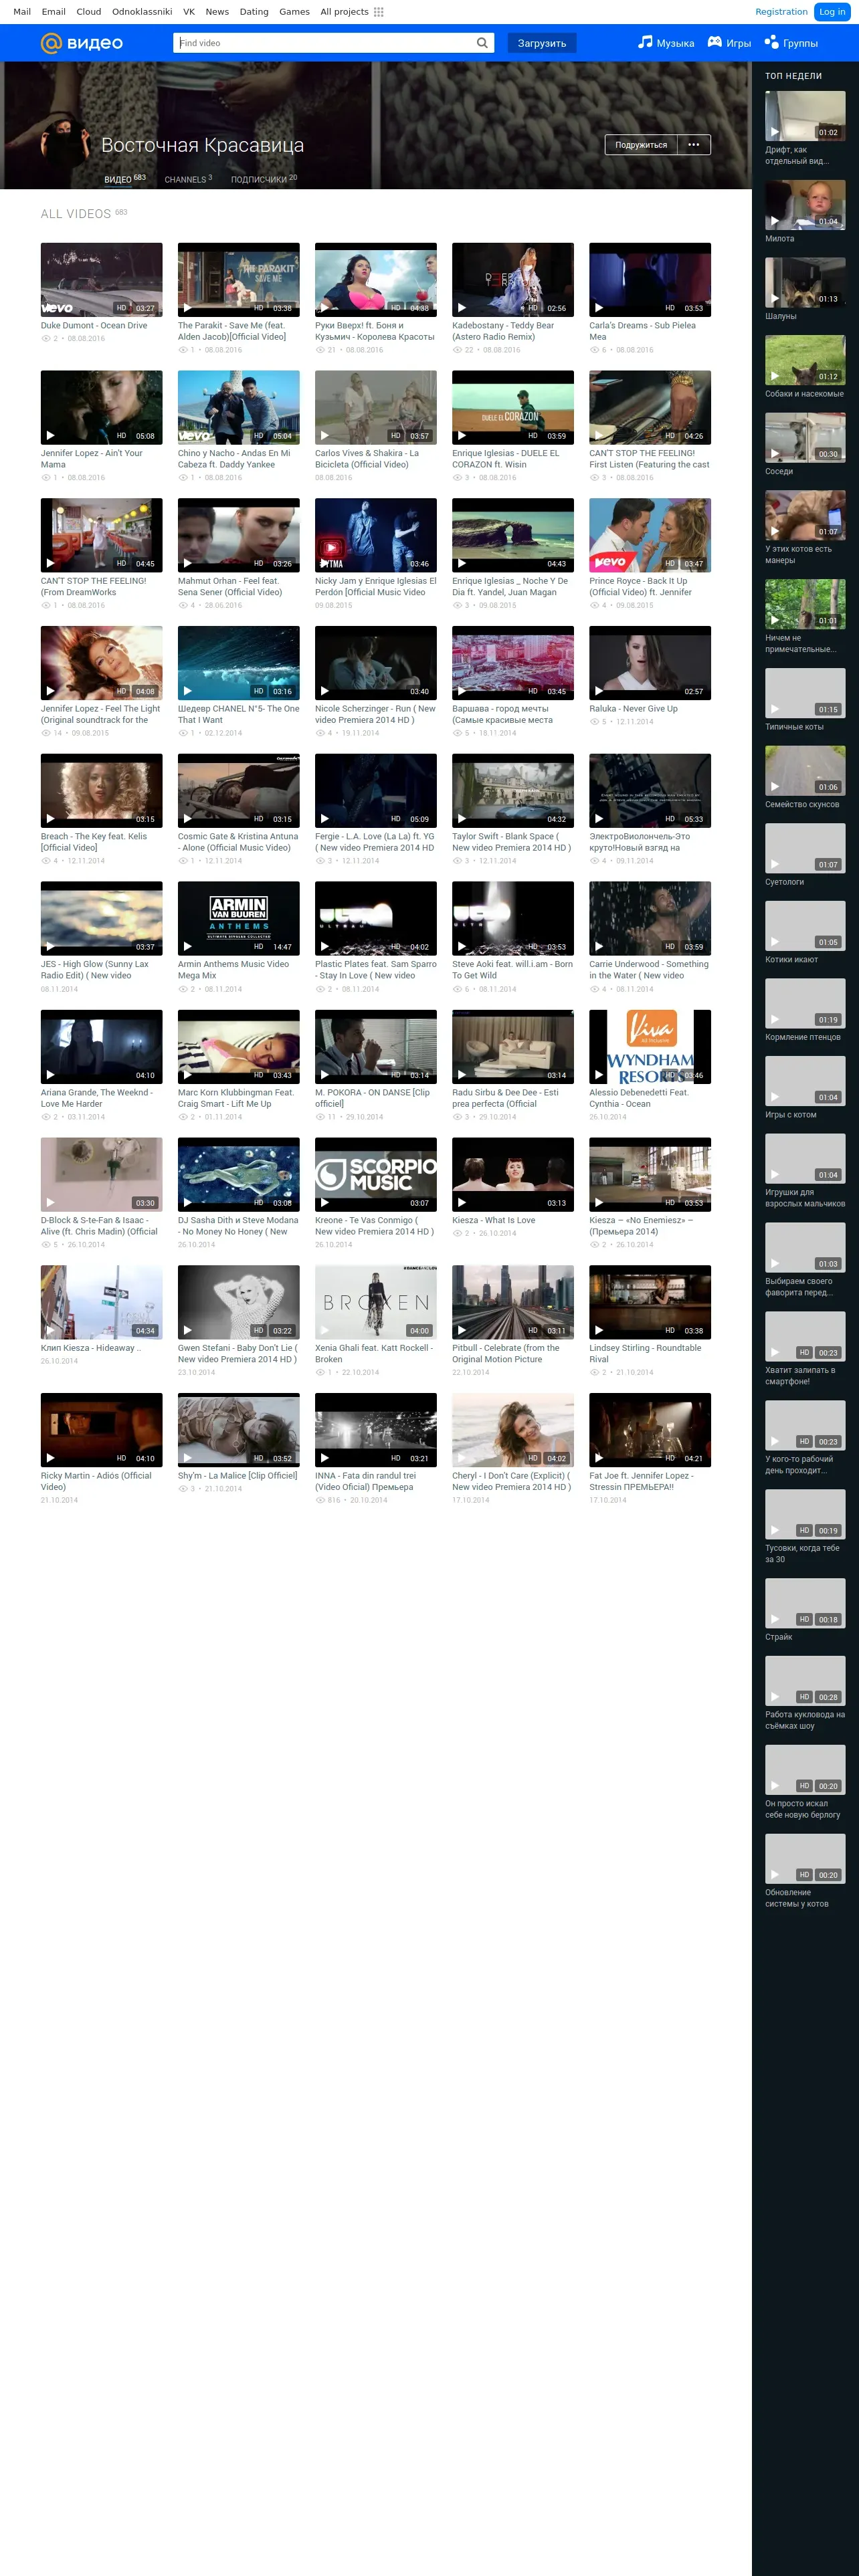Image resolution: width=859 pixels, height=2576 pixels.
Task: Click play icon on Raluka - Never Give Up
Action: point(598,691)
